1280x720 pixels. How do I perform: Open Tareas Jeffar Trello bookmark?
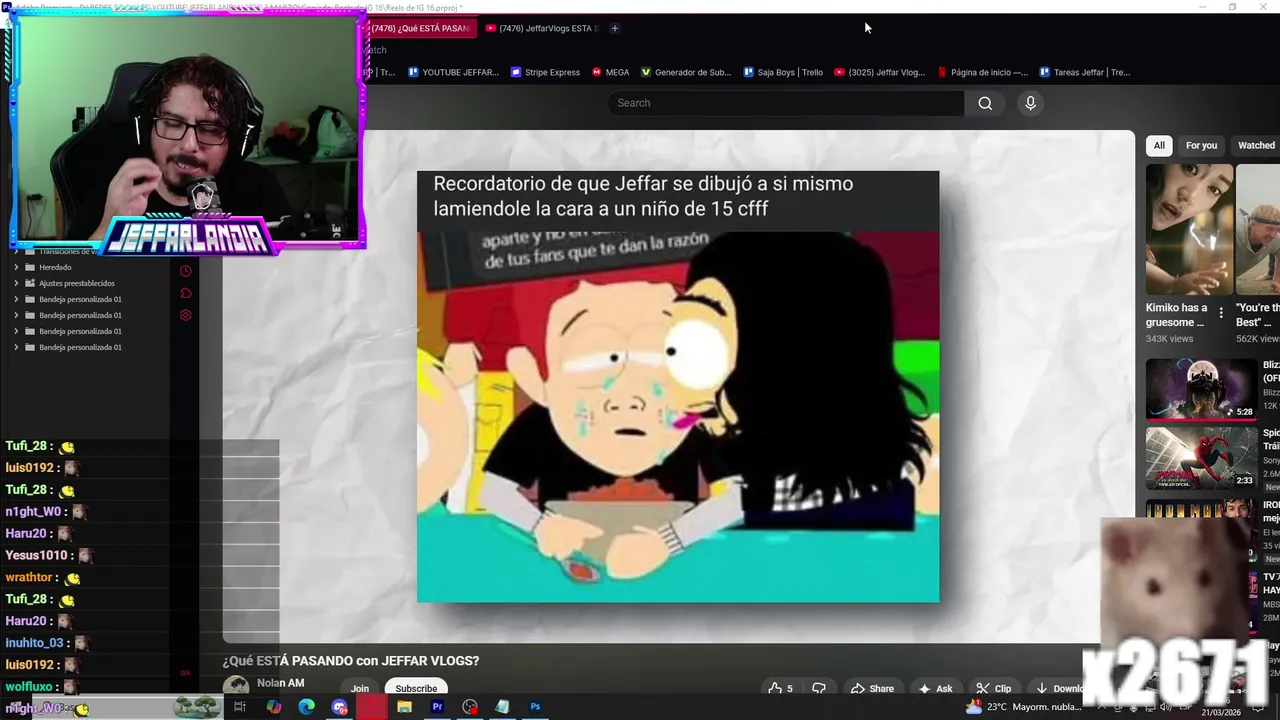click(x=1085, y=72)
